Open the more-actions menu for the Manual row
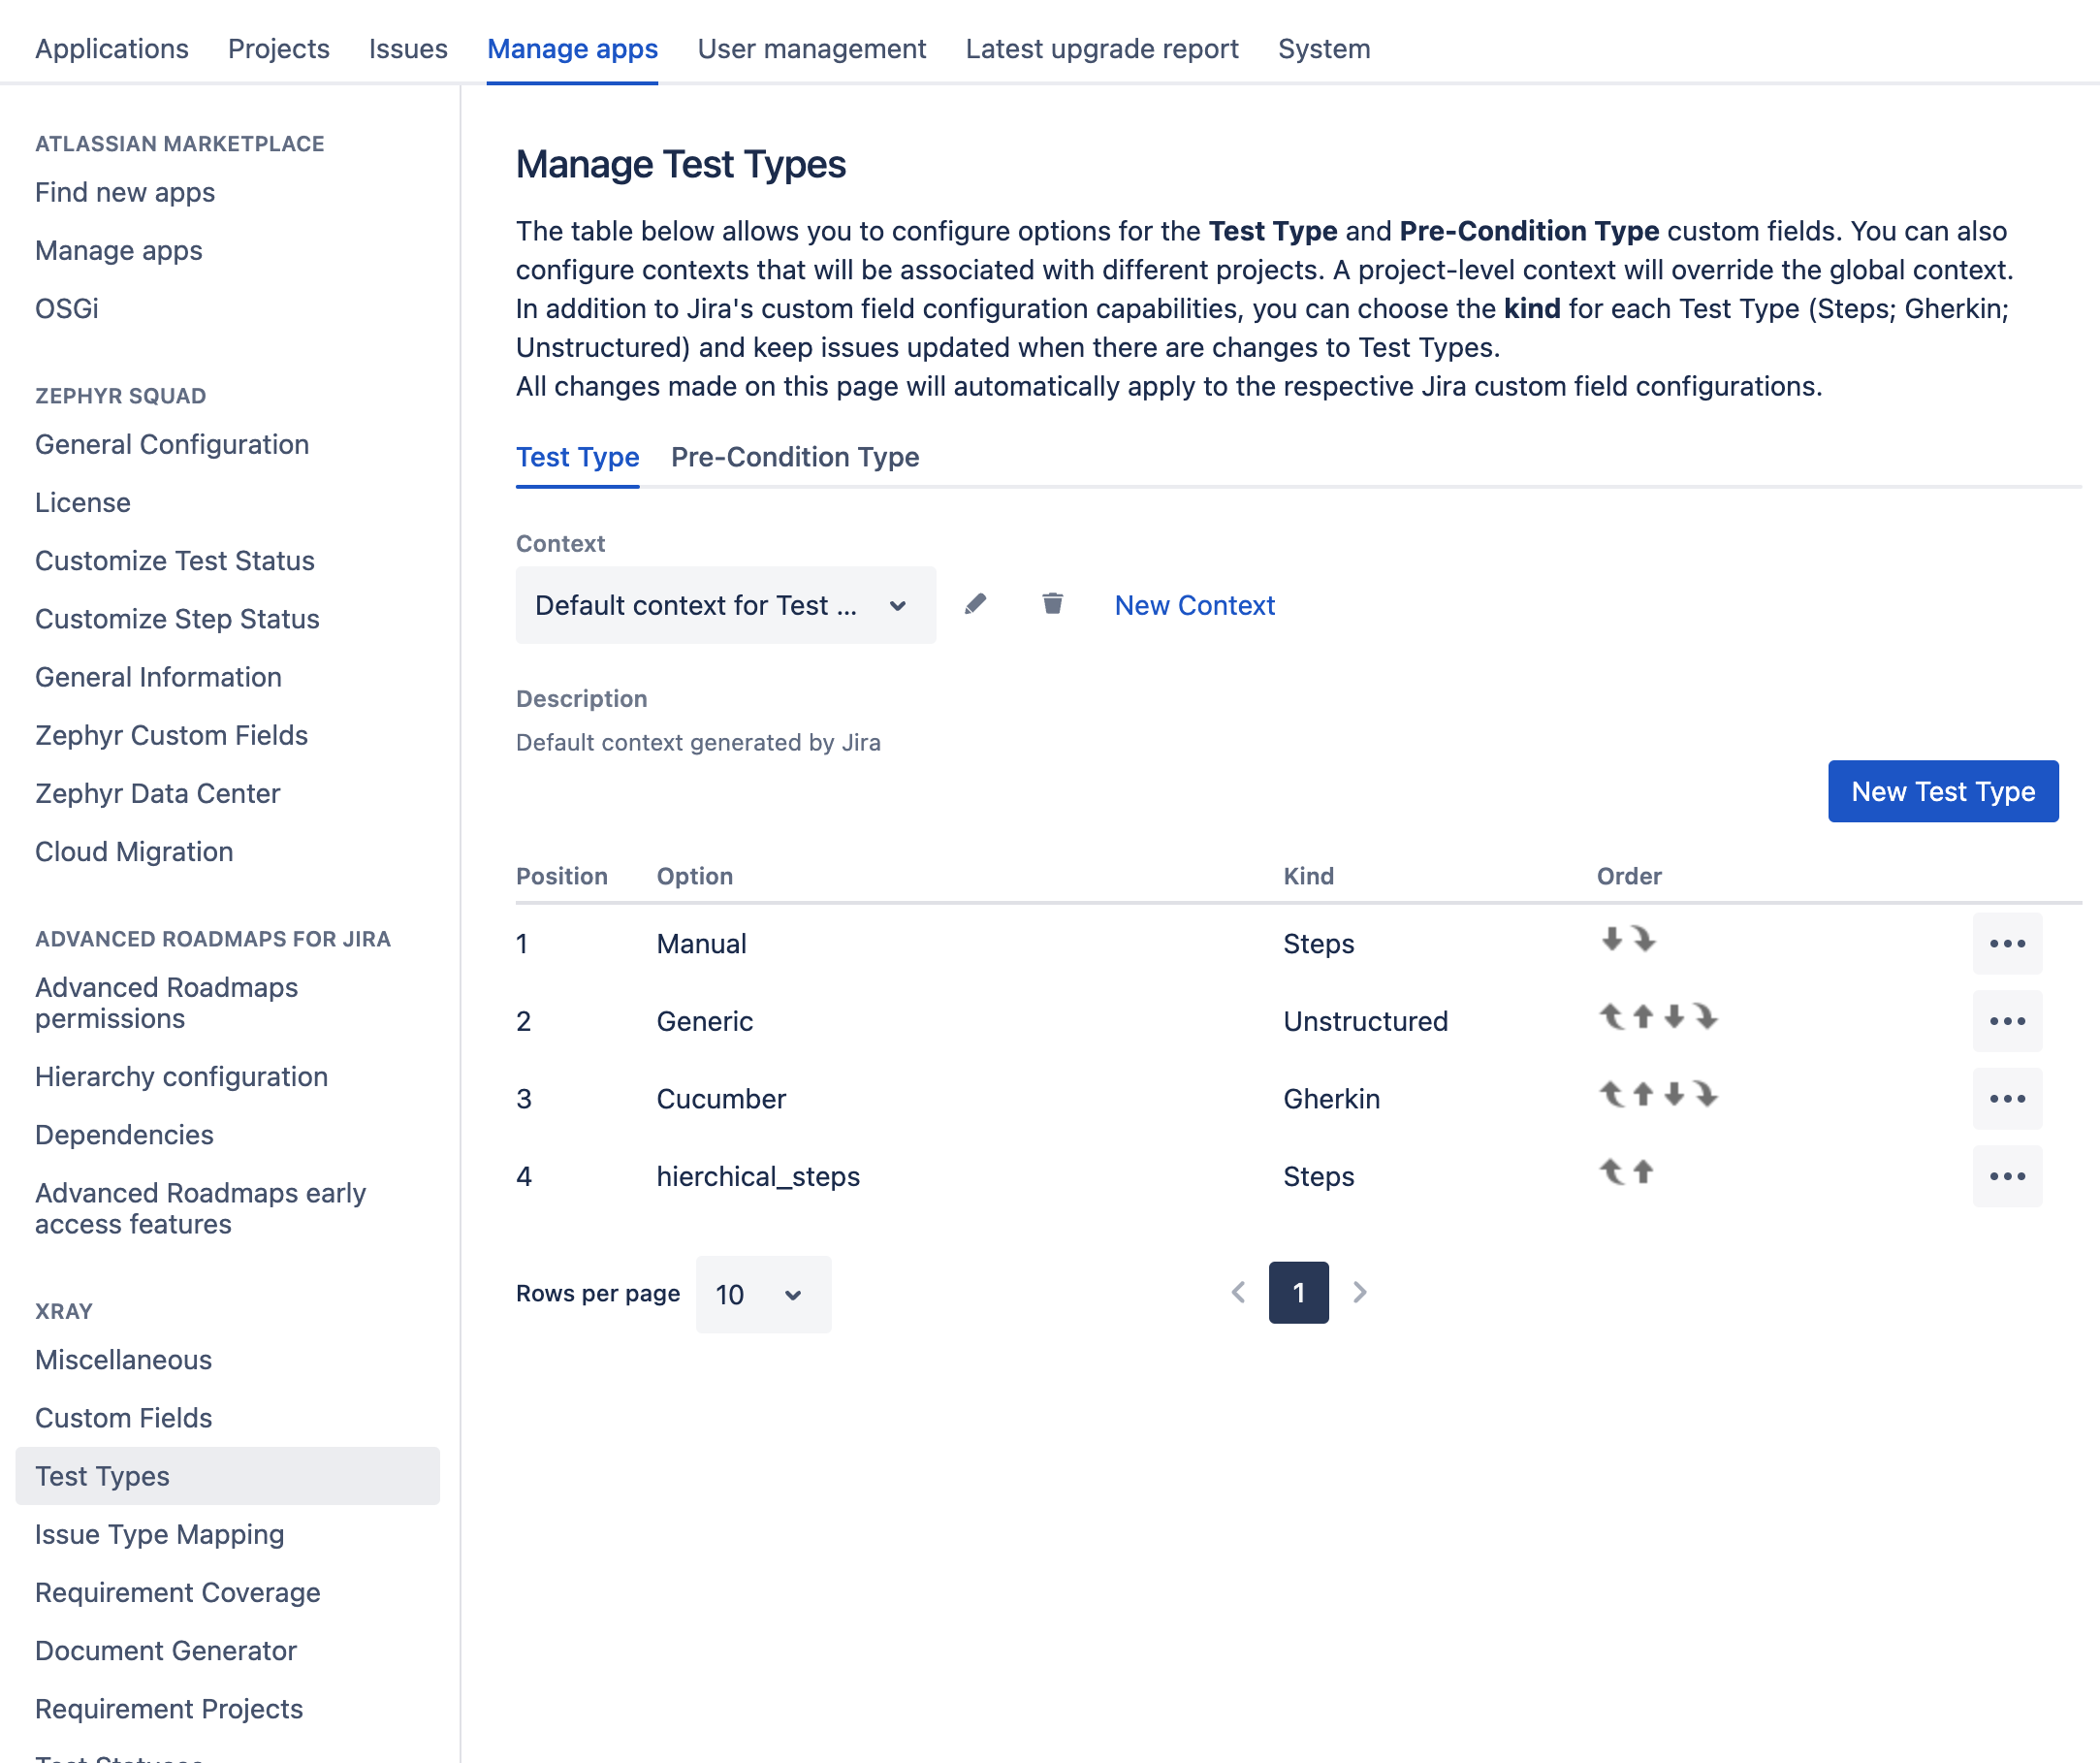 coord(2006,943)
